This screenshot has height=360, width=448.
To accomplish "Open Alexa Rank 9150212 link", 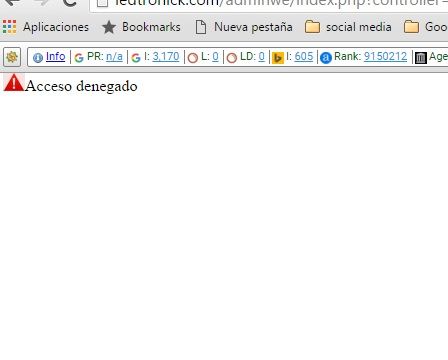I will coord(385,57).
